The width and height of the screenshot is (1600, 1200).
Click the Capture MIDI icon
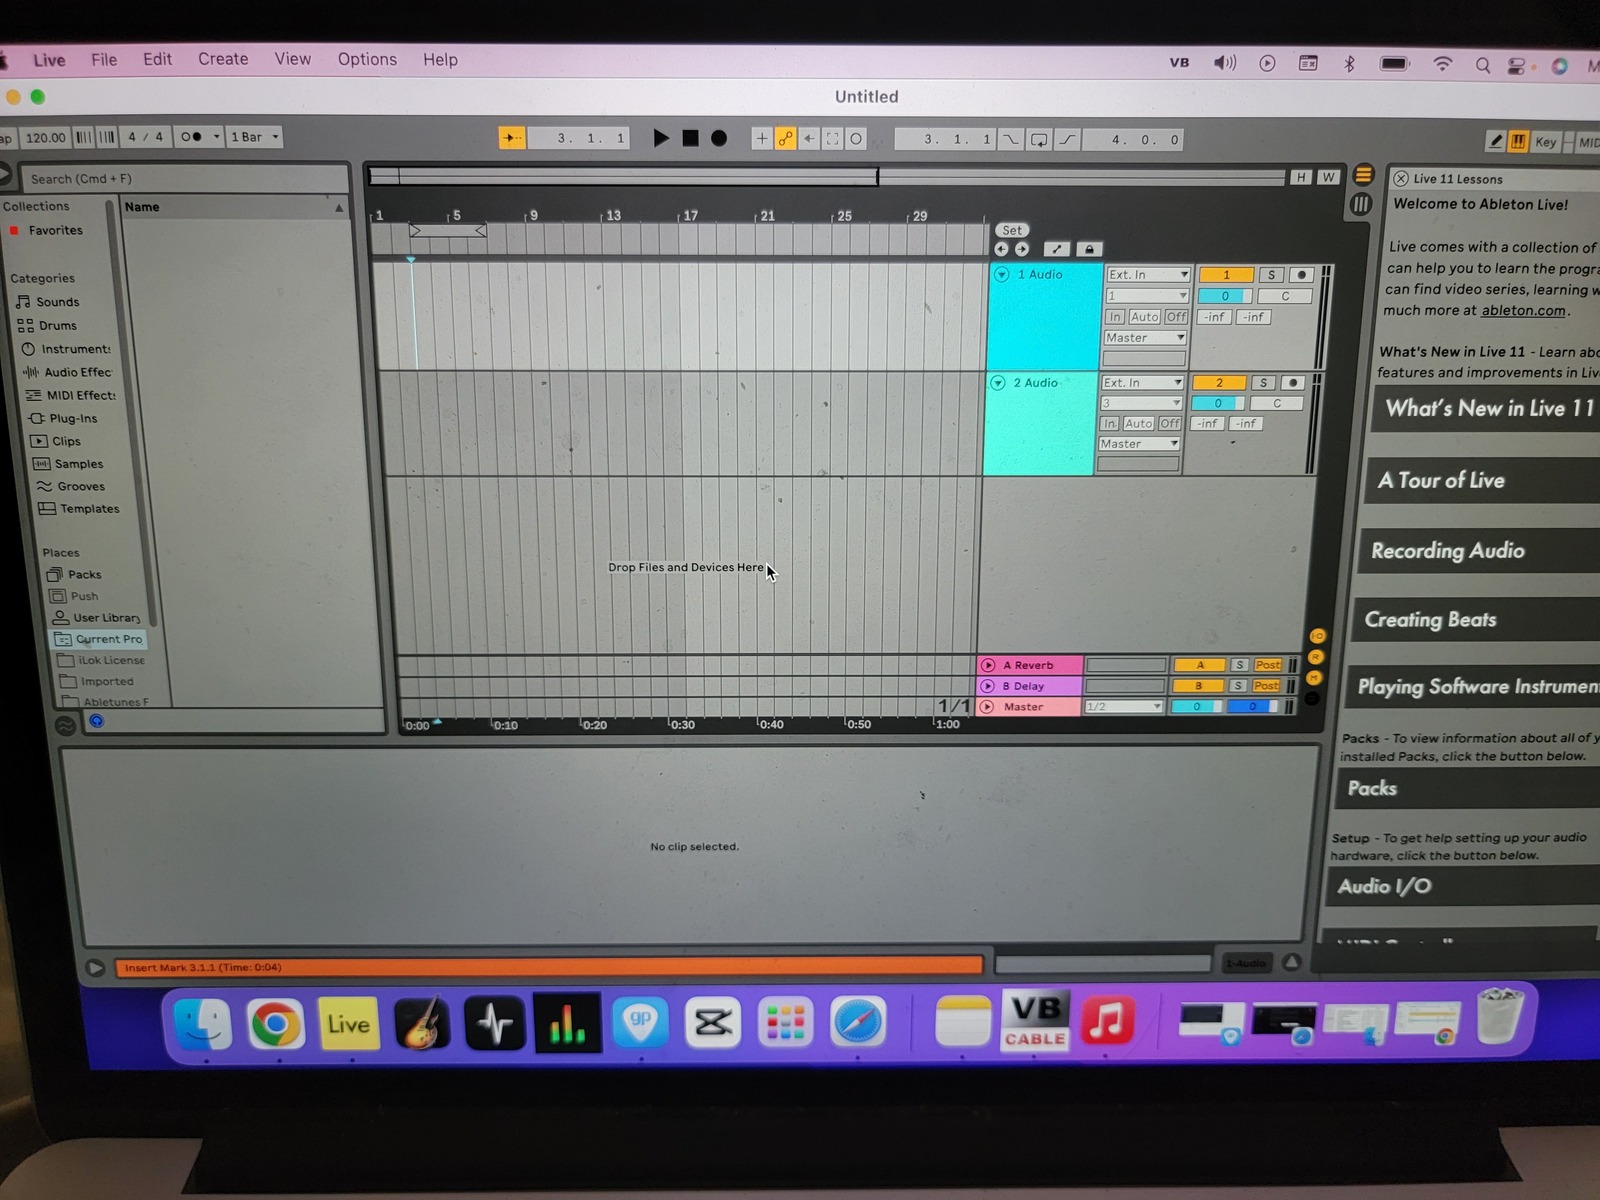point(833,139)
